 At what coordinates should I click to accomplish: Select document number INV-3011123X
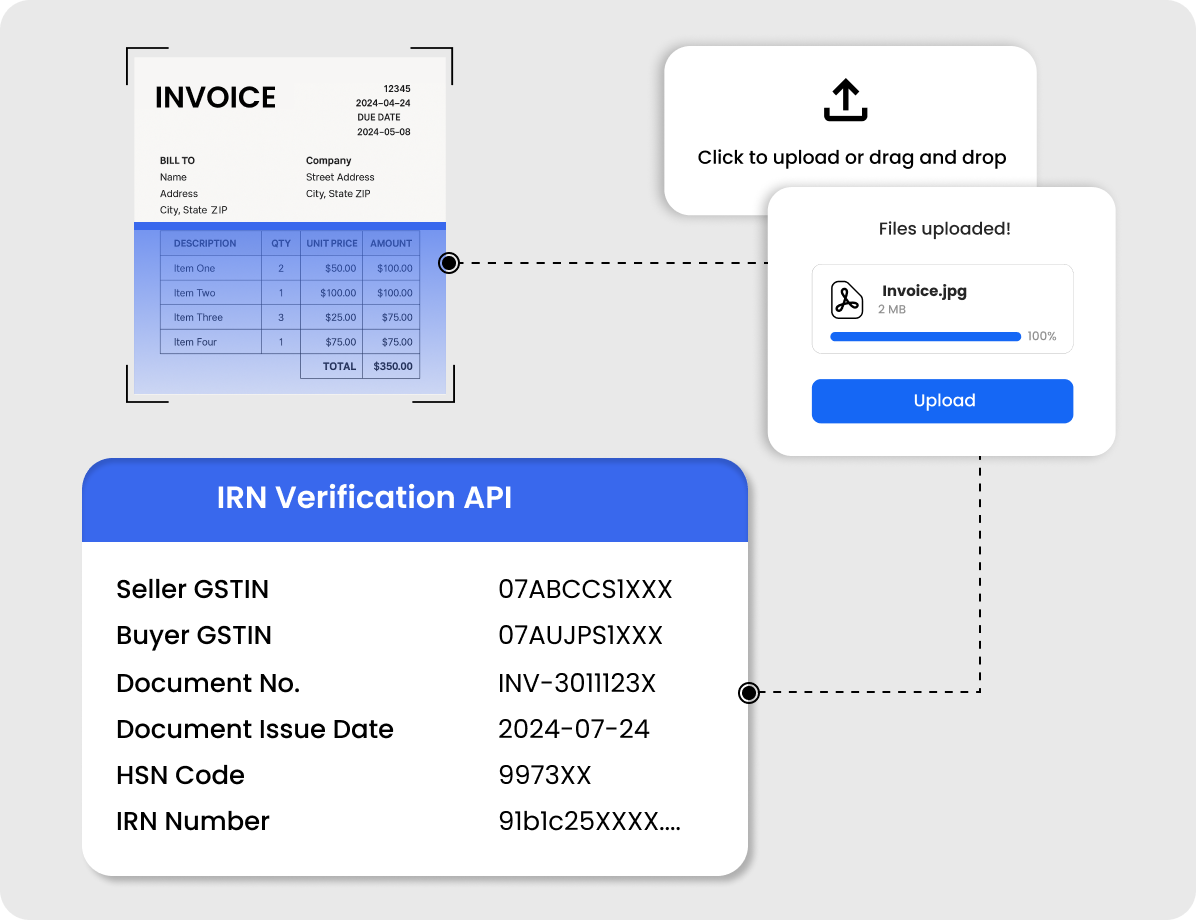click(577, 683)
